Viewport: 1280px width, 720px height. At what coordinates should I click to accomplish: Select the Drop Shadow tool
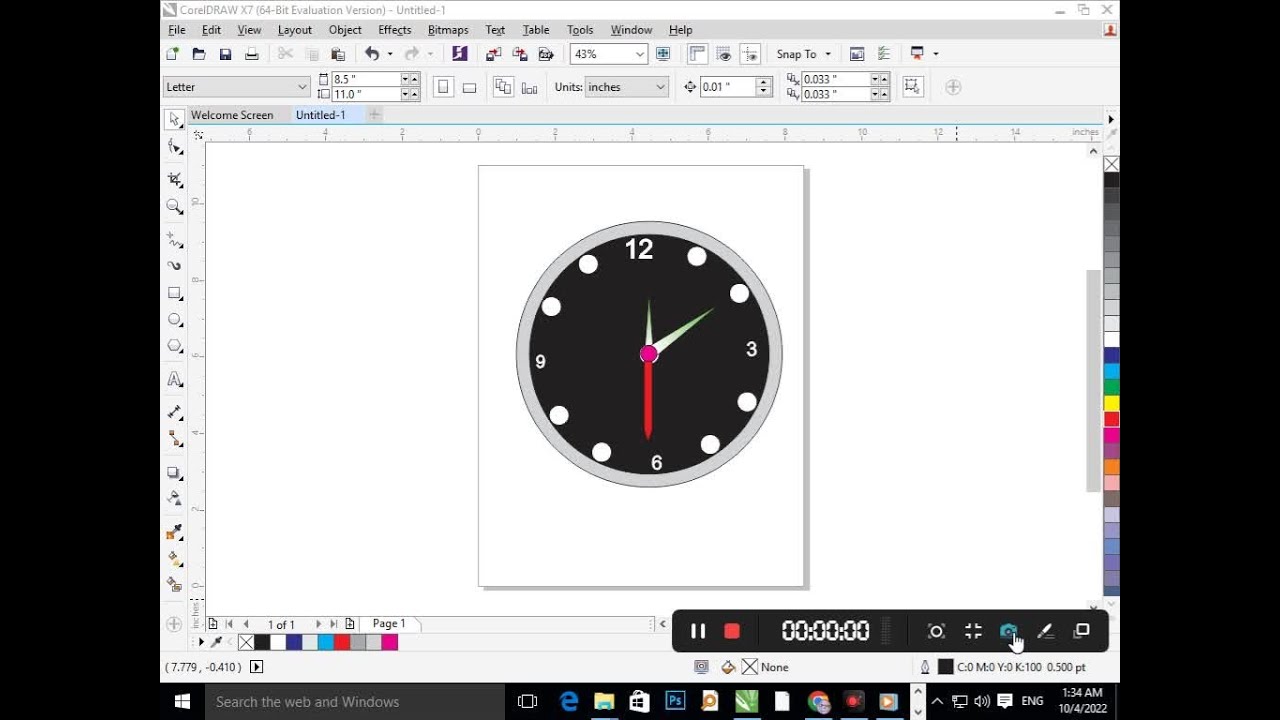point(175,472)
